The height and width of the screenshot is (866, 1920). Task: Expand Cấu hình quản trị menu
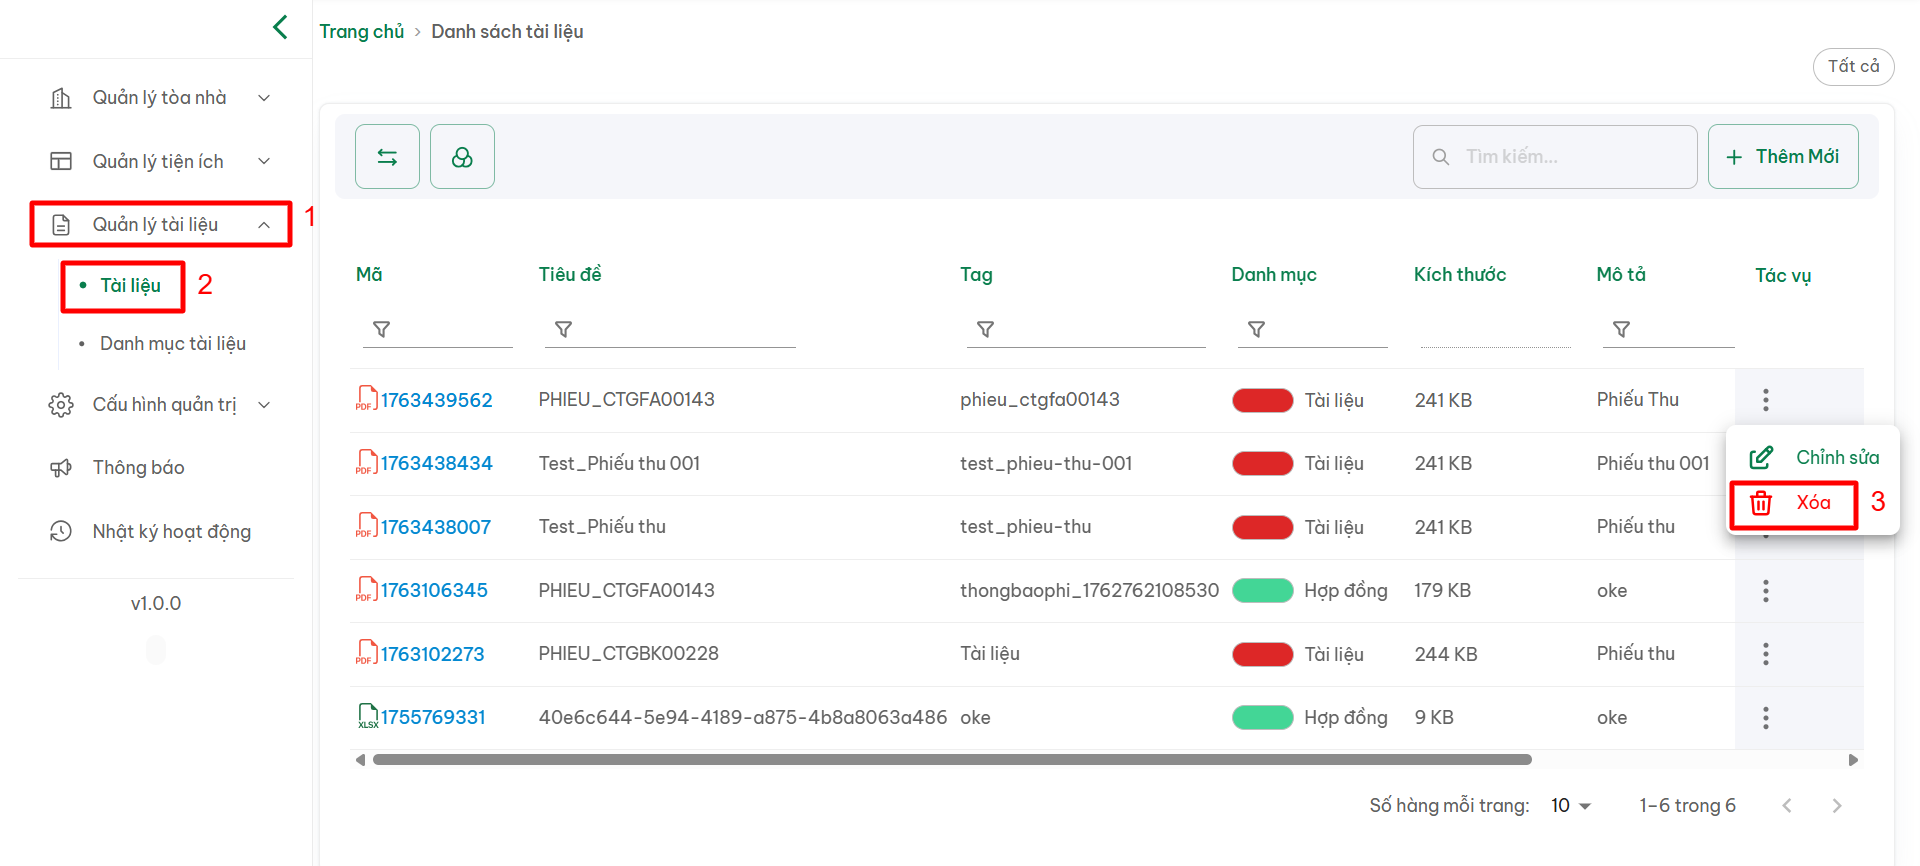160,405
